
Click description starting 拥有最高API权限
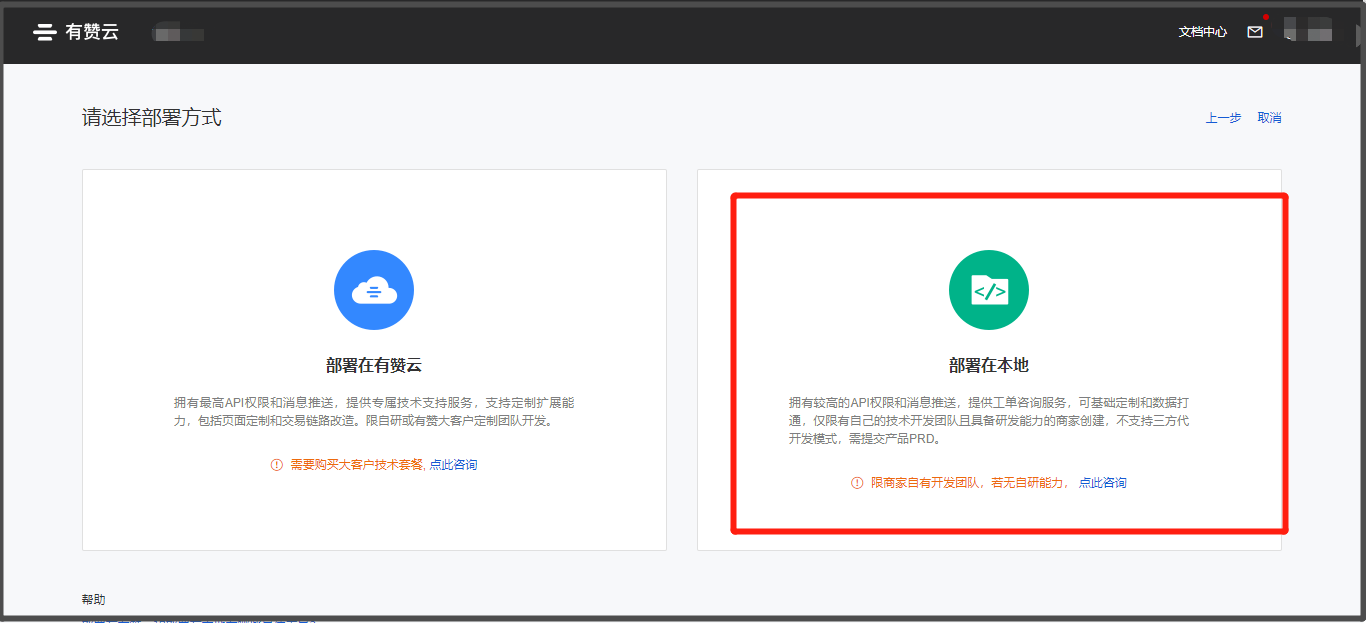coord(374,411)
